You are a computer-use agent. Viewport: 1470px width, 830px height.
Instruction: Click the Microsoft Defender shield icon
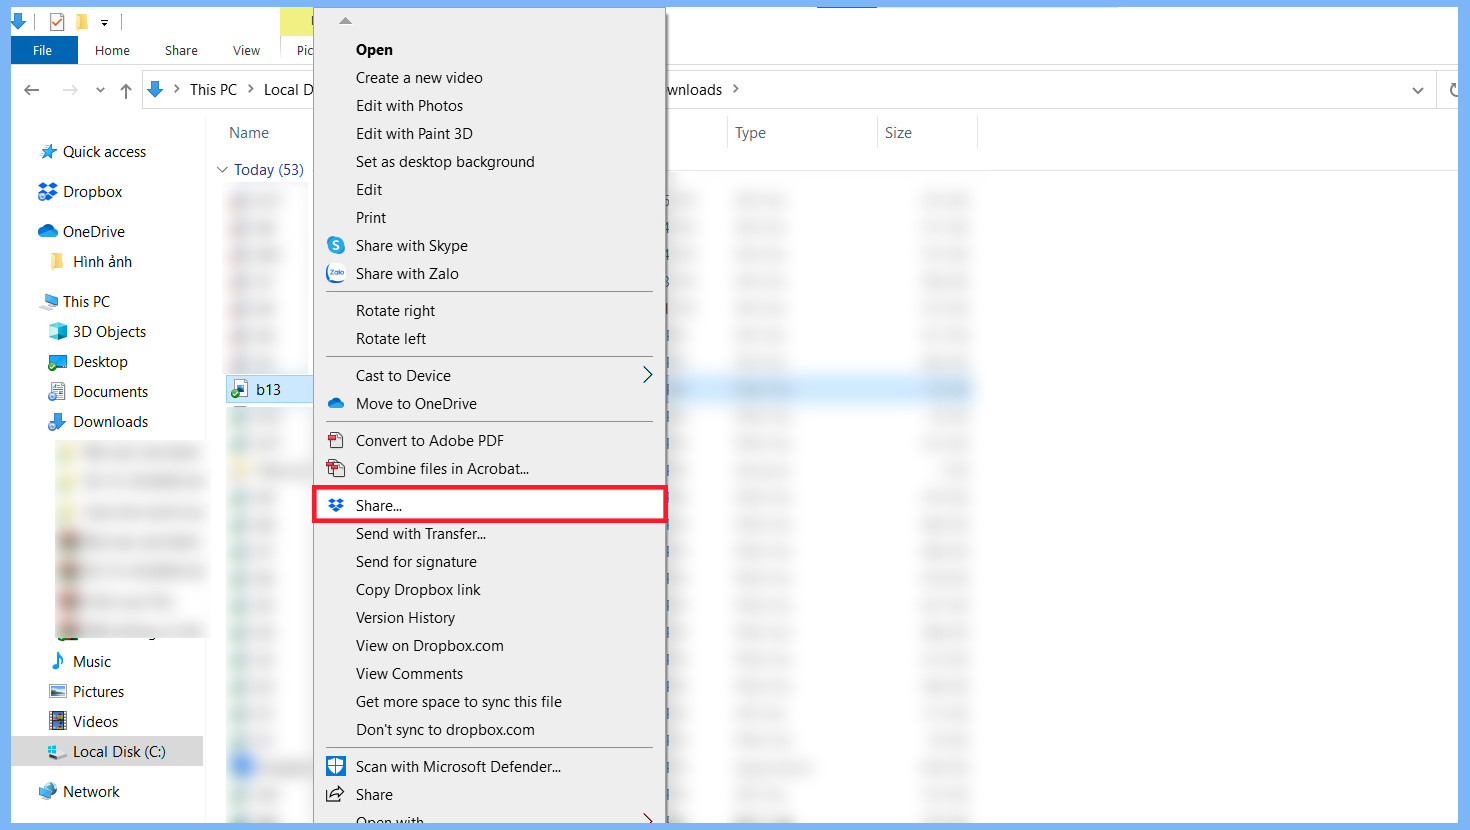point(336,766)
